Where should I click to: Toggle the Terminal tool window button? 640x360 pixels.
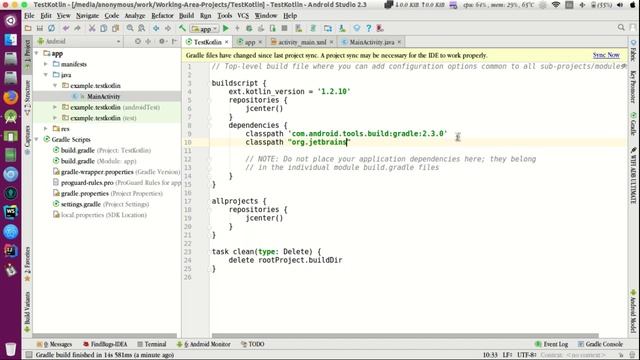pyautogui.click(x=152, y=344)
